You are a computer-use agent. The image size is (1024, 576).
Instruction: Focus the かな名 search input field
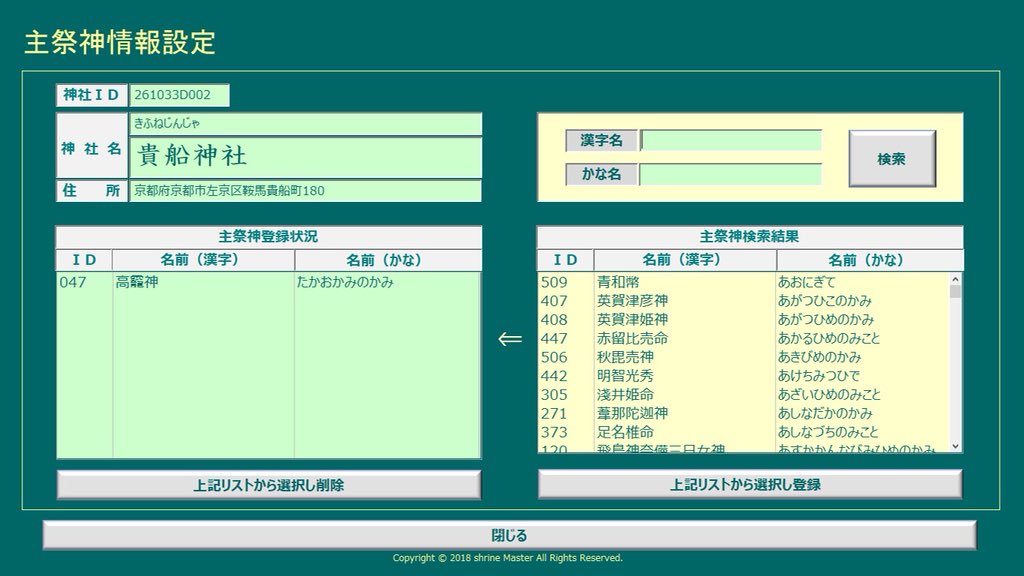point(731,174)
